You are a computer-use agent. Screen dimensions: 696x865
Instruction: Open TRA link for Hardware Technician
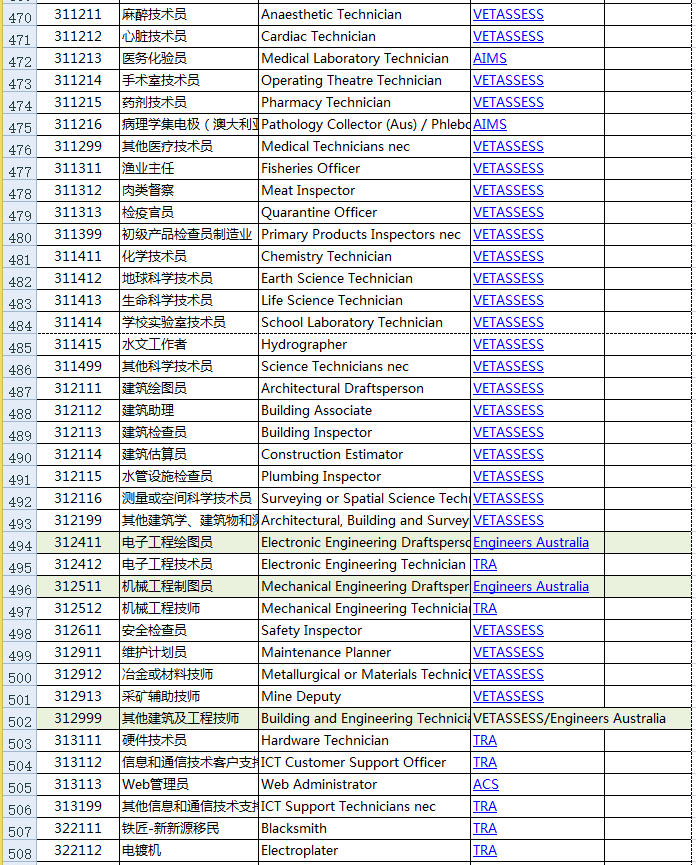(485, 741)
